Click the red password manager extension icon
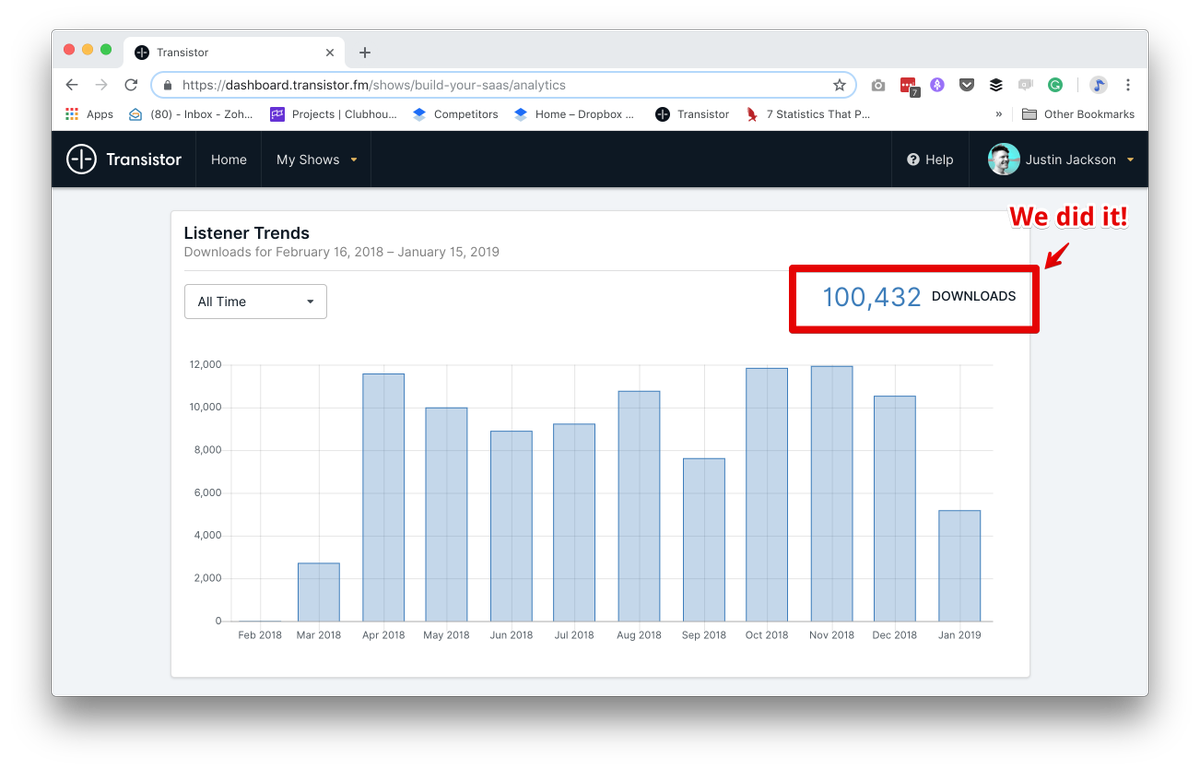1200x770 pixels. pos(908,85)
